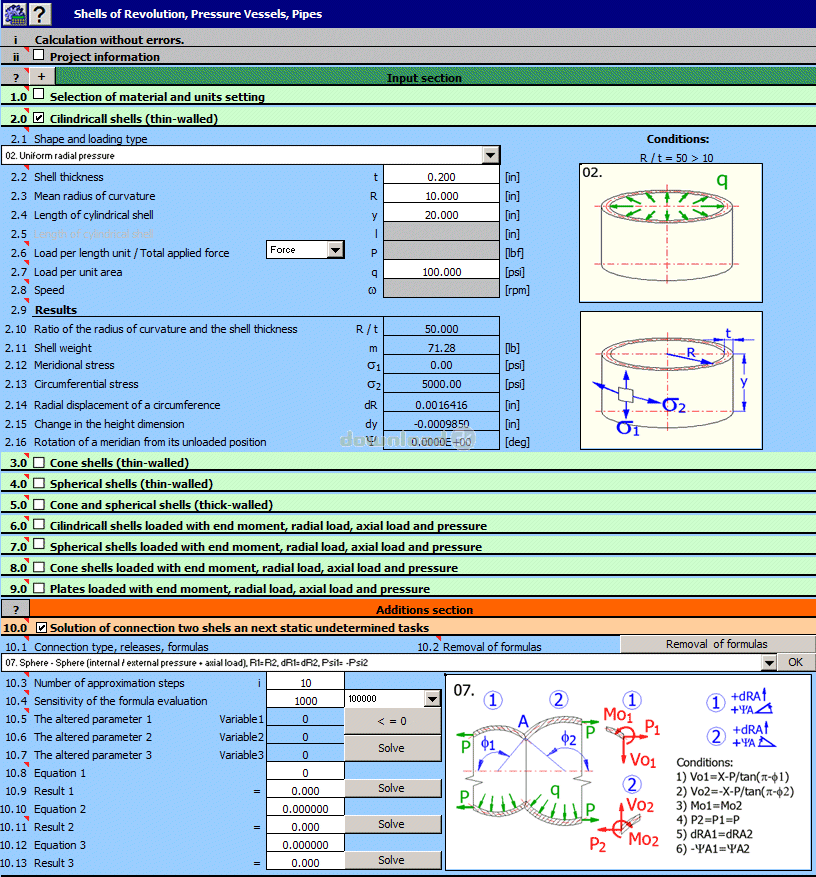Enable section 6.0 Cilindricall shells loaded checkbox
The height and width of the screenshot is (877, 816).
click(39, 524)
